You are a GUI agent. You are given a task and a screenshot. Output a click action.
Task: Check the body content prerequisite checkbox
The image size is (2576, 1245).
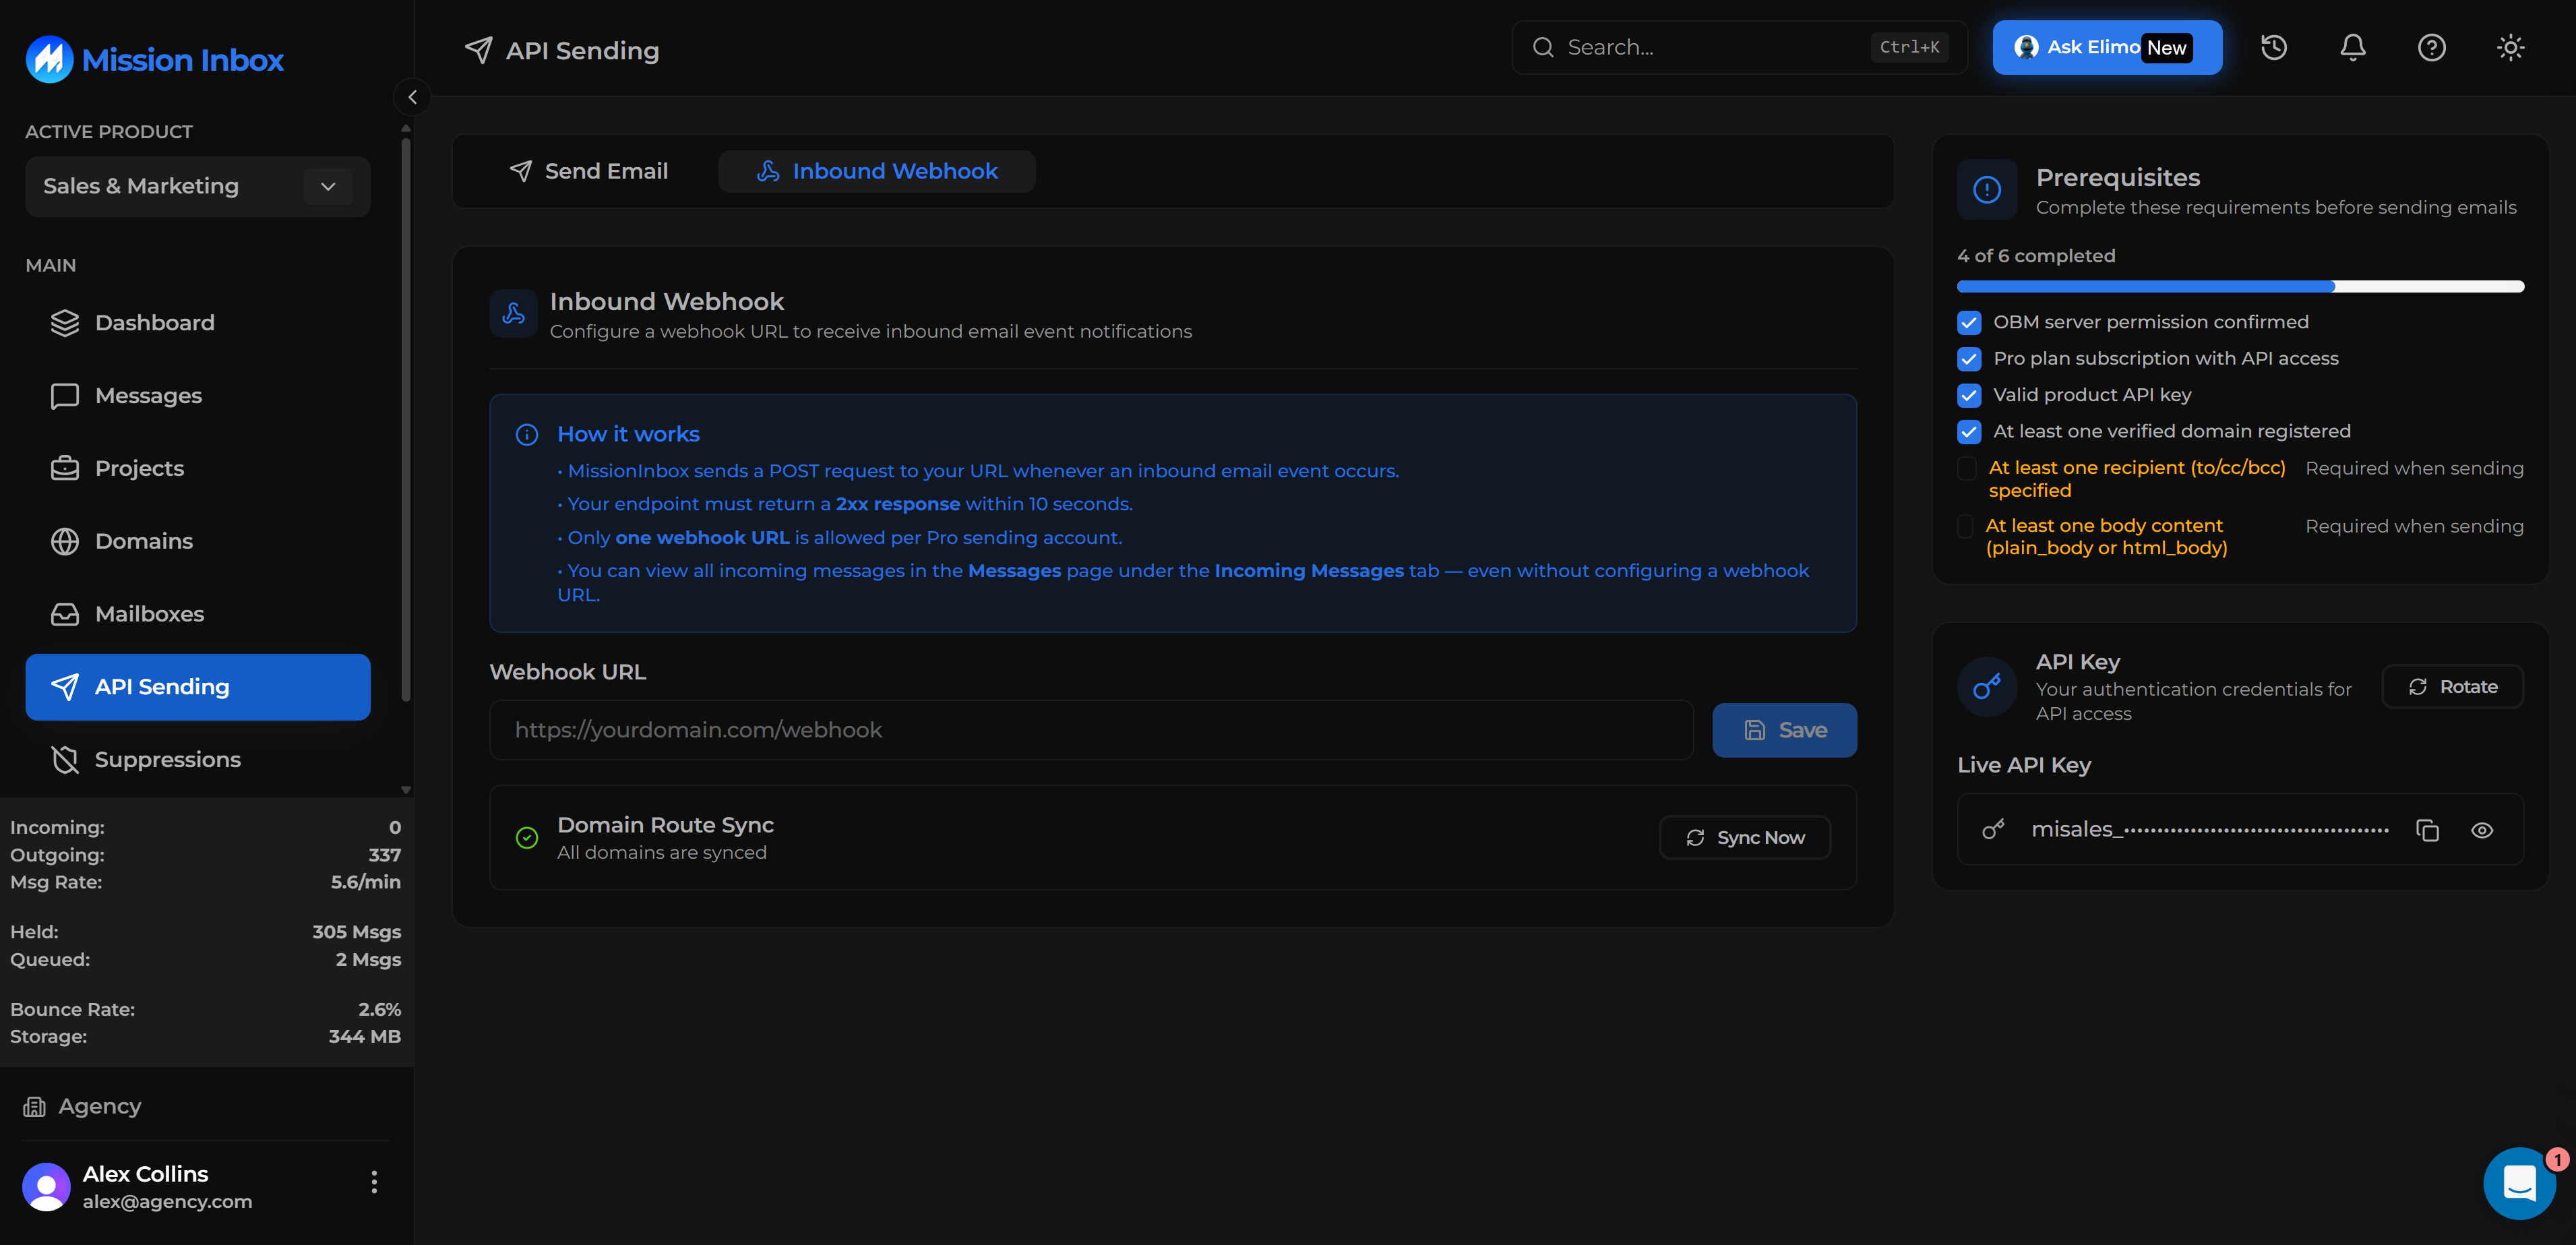(x=1965, y=526)
